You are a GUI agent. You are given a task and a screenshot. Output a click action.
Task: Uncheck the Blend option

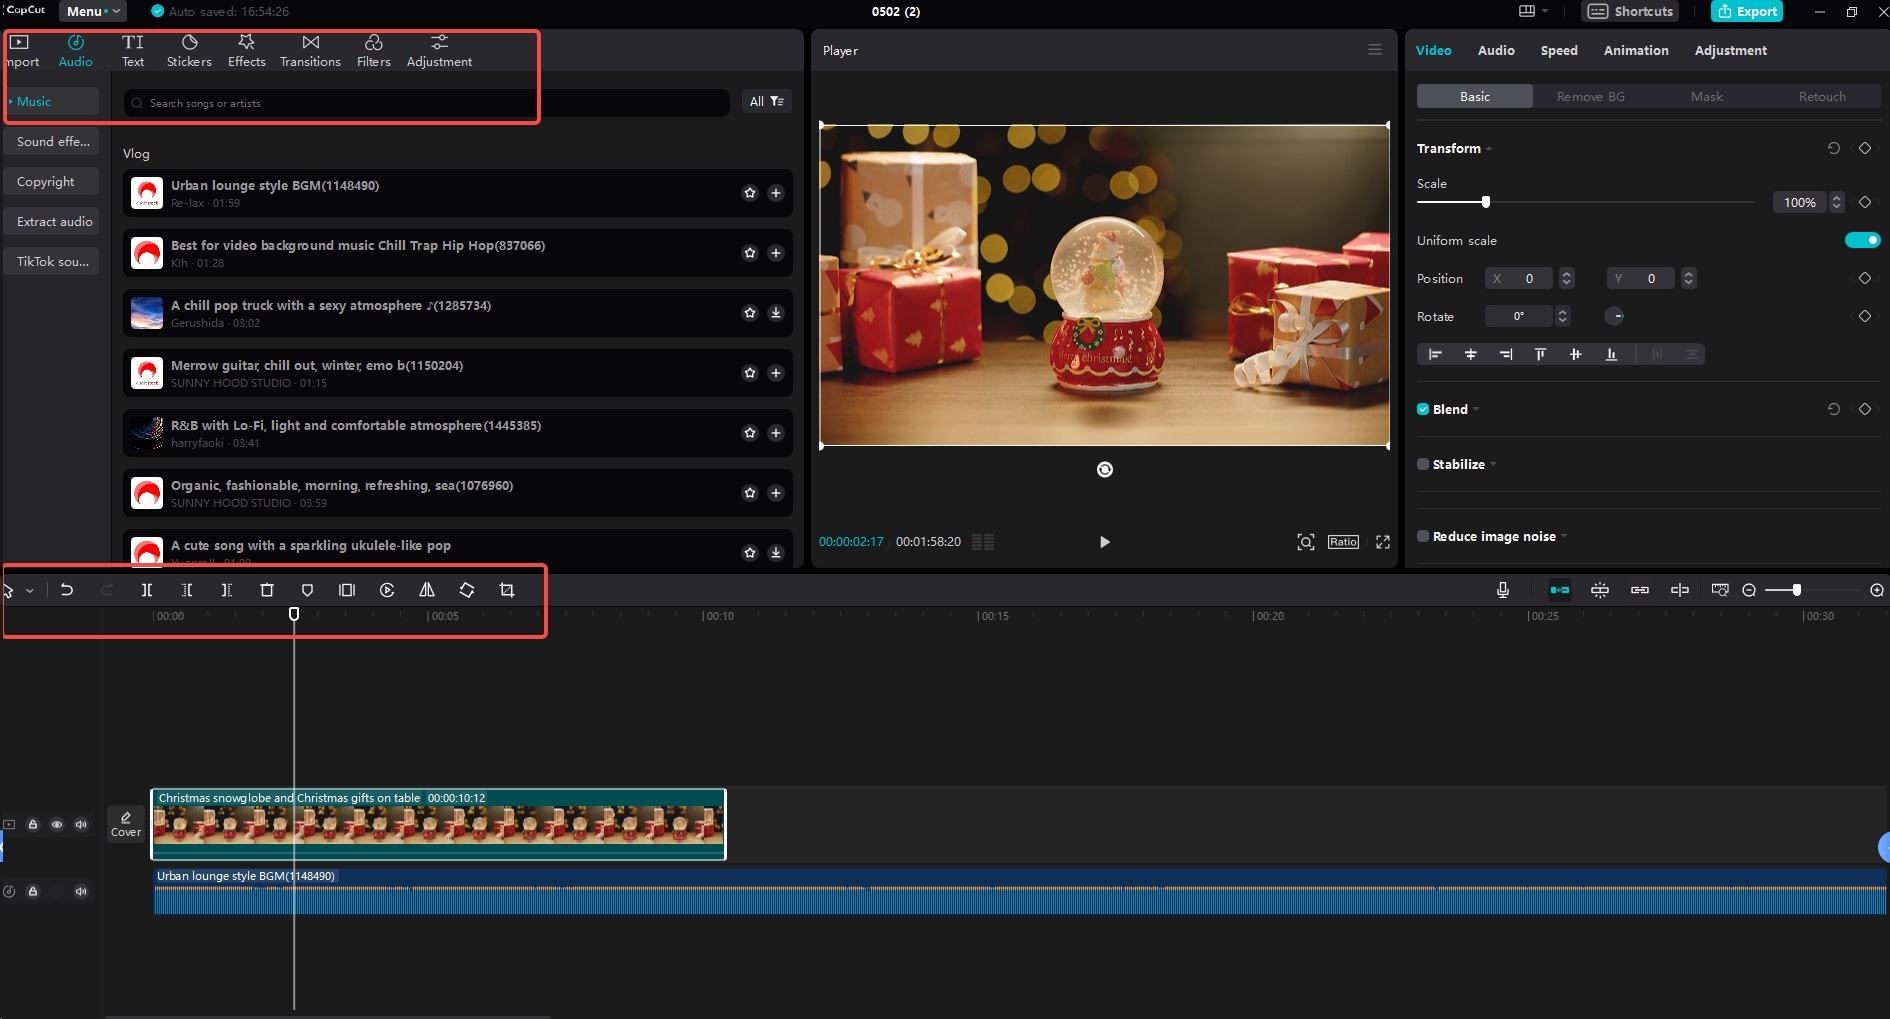(x=1423, y=409)
